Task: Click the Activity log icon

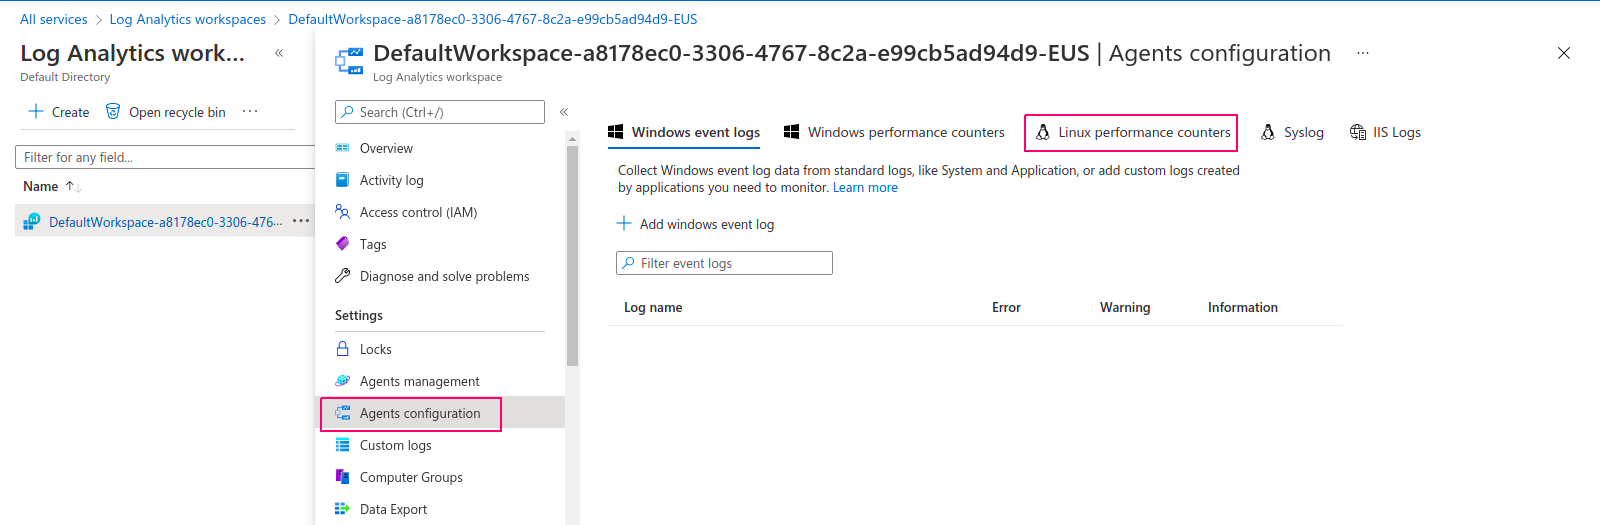Action: click(342, 180)
